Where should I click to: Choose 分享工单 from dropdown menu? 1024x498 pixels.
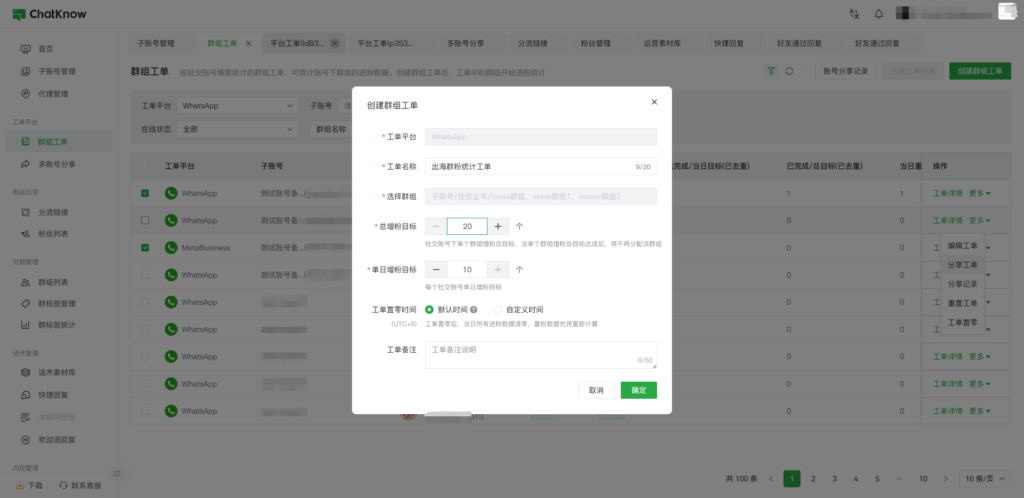[x=963, y=265]
